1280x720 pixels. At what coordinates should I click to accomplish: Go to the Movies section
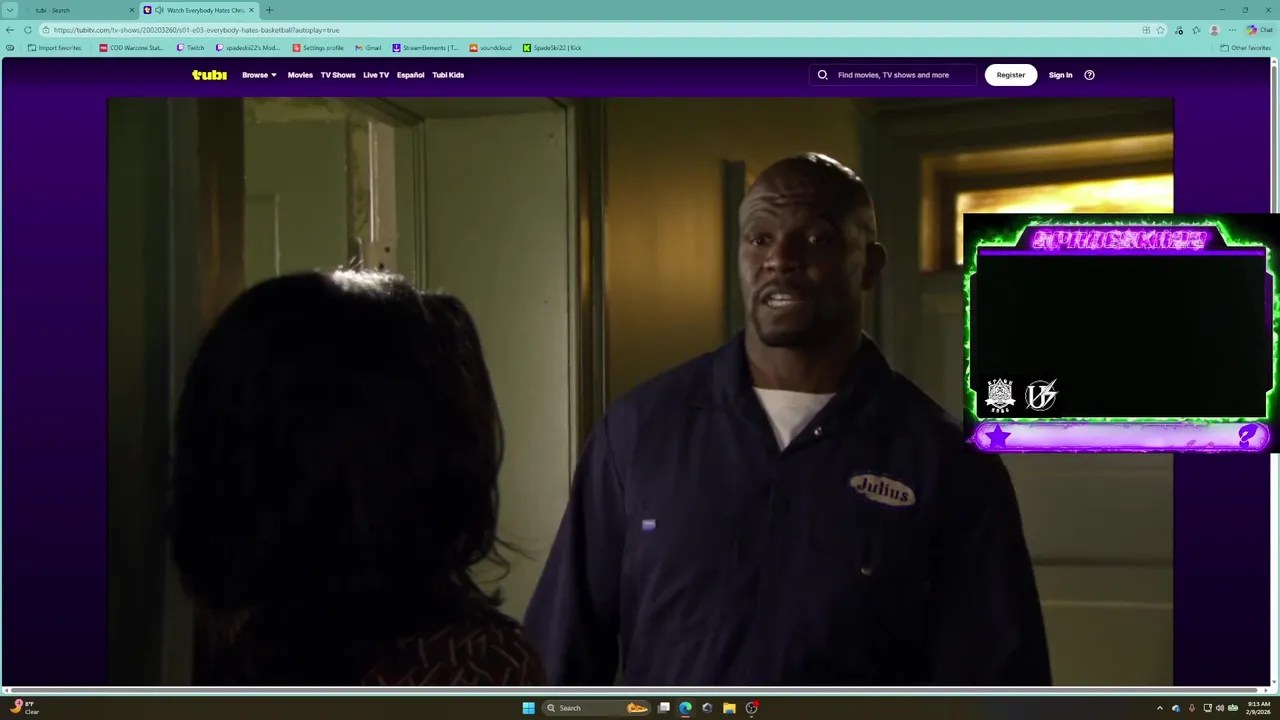click(x=300, y=75)
